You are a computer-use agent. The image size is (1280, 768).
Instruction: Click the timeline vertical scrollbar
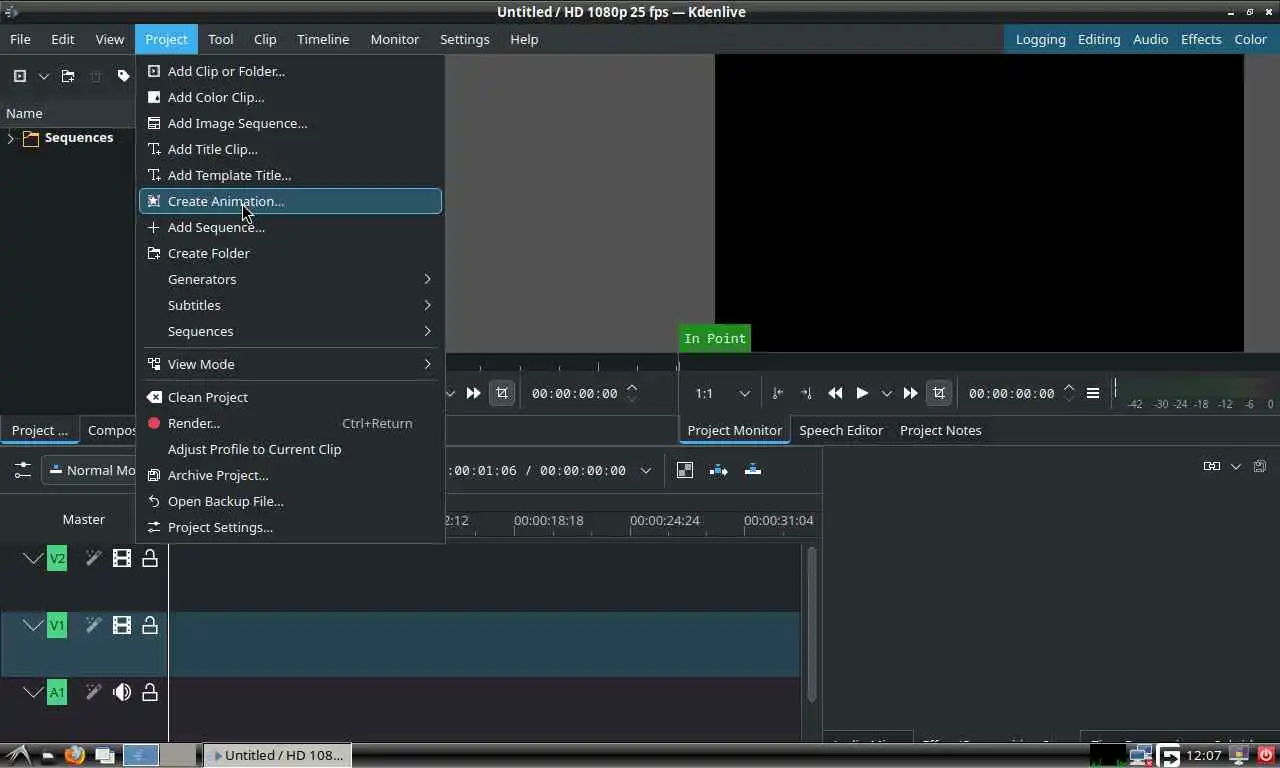811,623
